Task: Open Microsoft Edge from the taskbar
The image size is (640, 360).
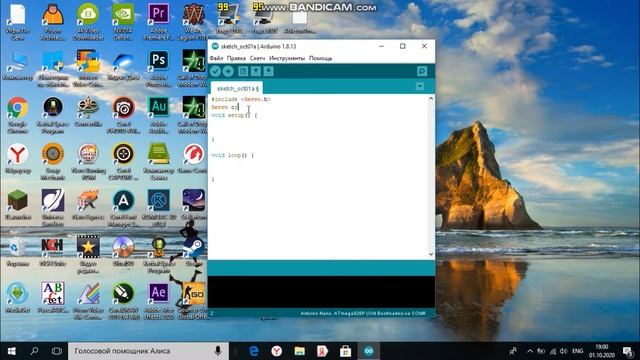Action: [254, 351]
